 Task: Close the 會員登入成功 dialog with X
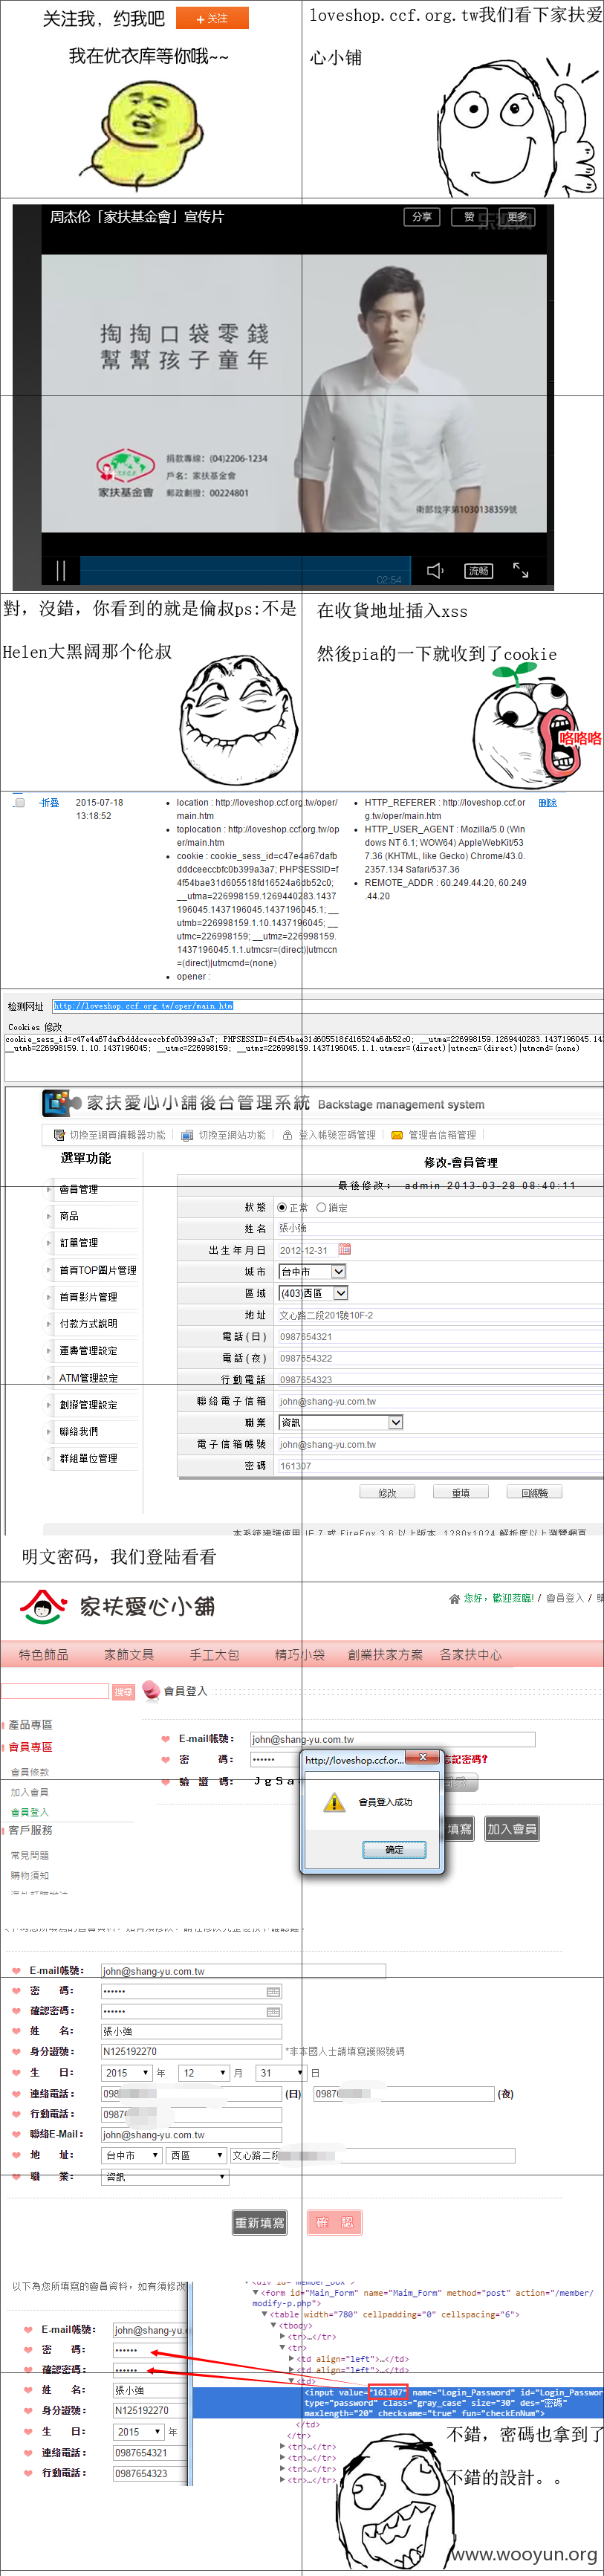pos(423,1757)
